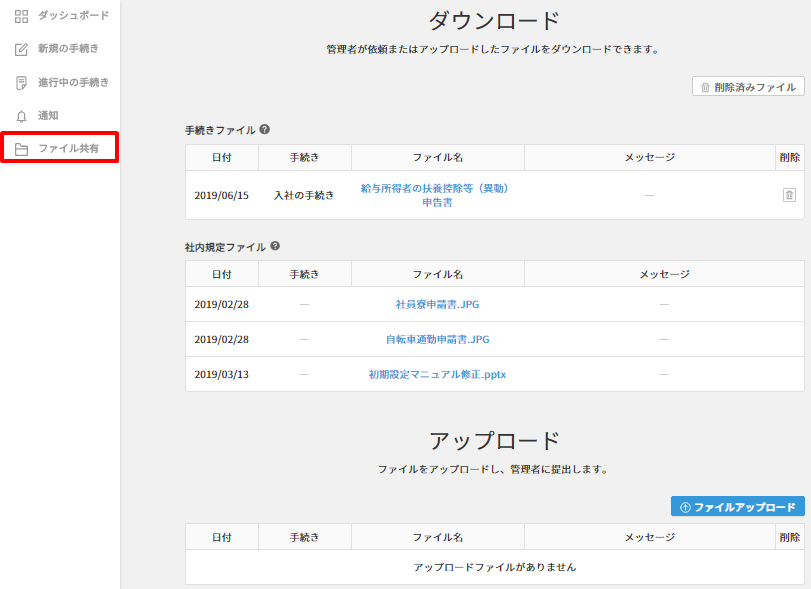The image size is (811, 589).
Task: Click help icon next to 社内規定ファイル
Action: [275, 246]
